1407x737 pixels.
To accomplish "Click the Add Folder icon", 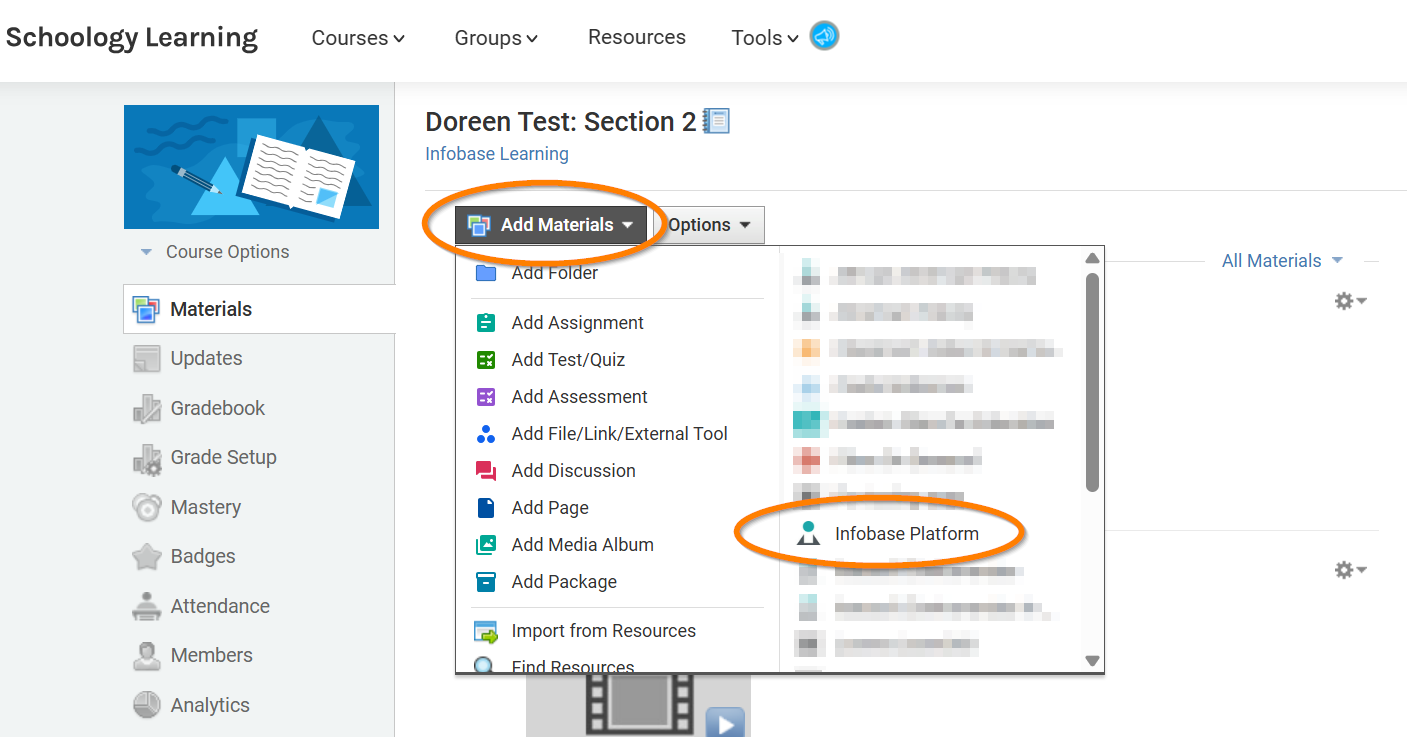I will (486, 273).
